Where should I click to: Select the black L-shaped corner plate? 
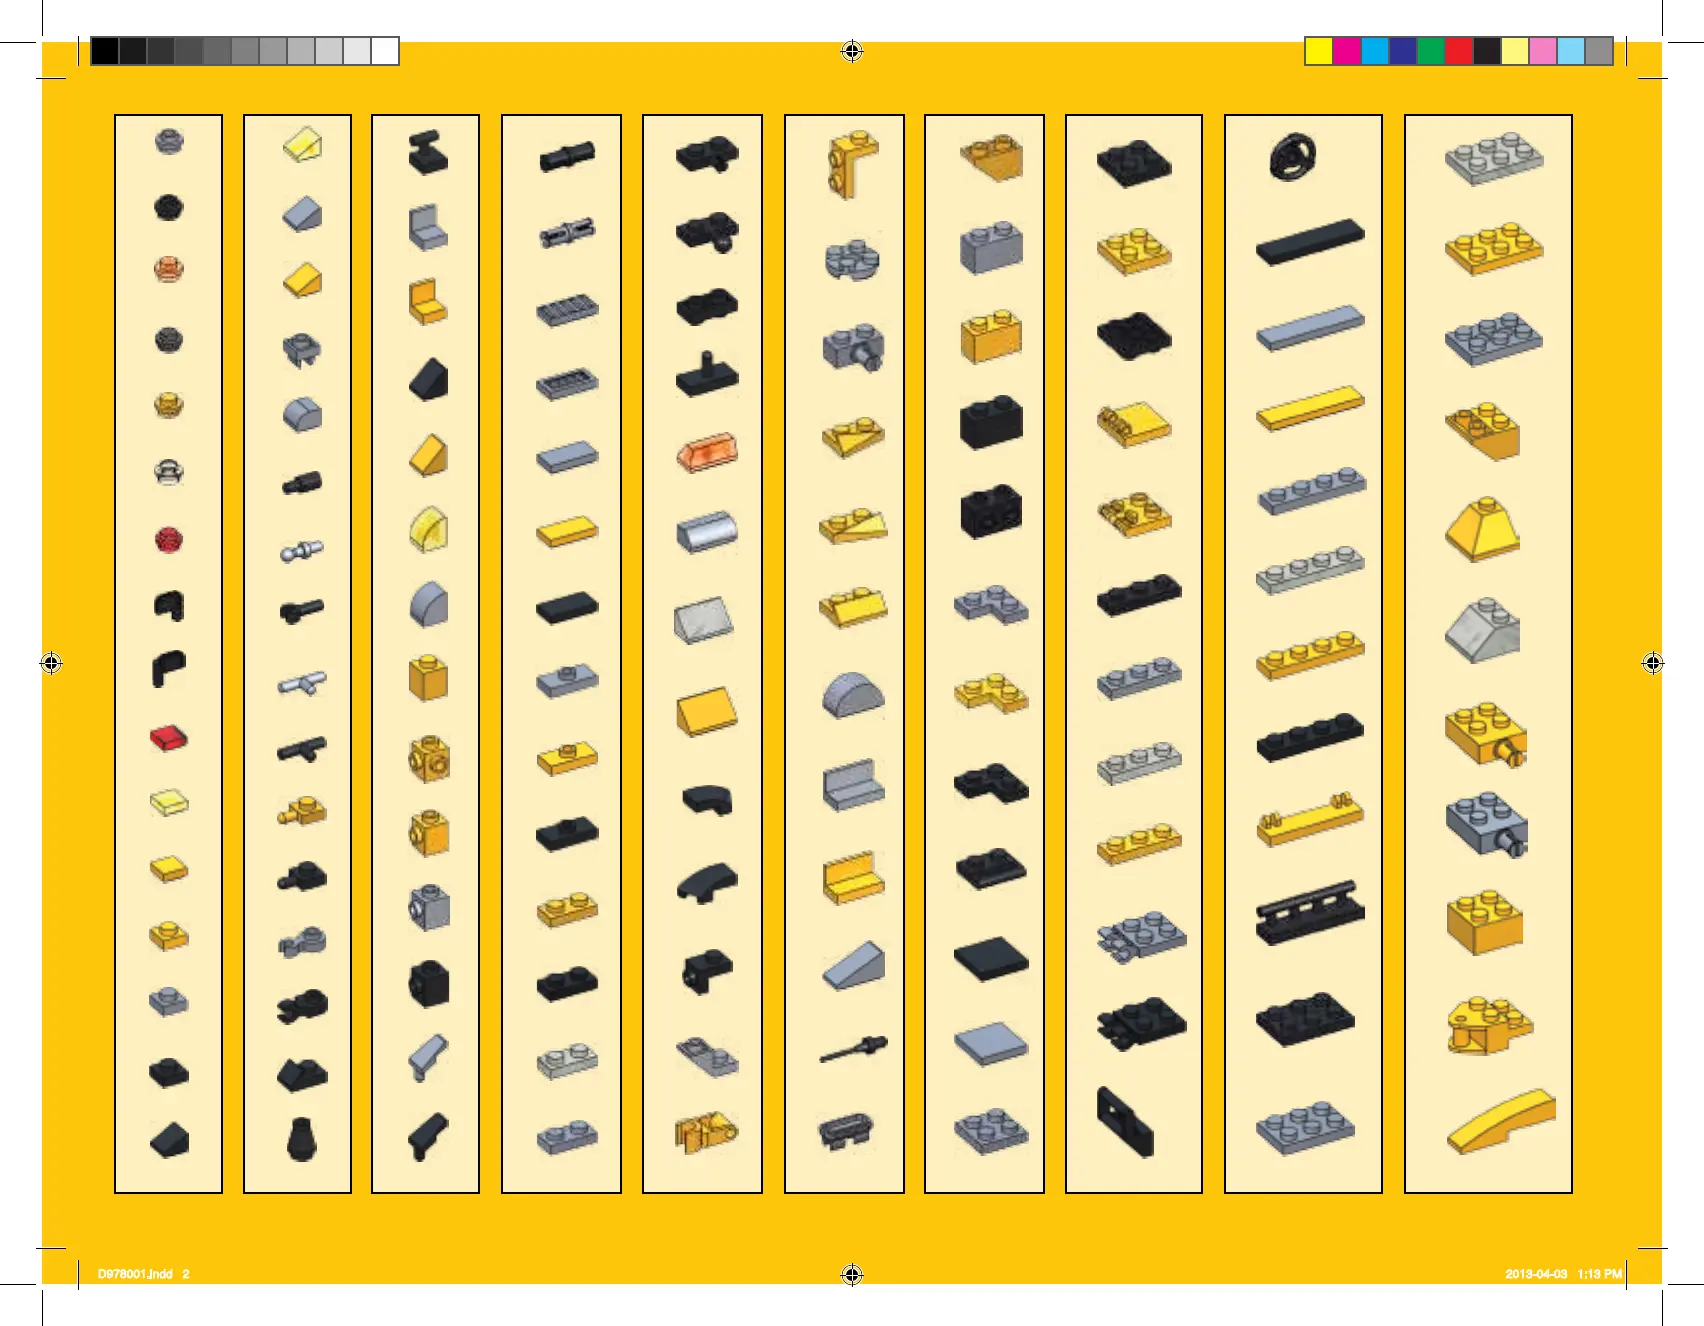(991, 783)
